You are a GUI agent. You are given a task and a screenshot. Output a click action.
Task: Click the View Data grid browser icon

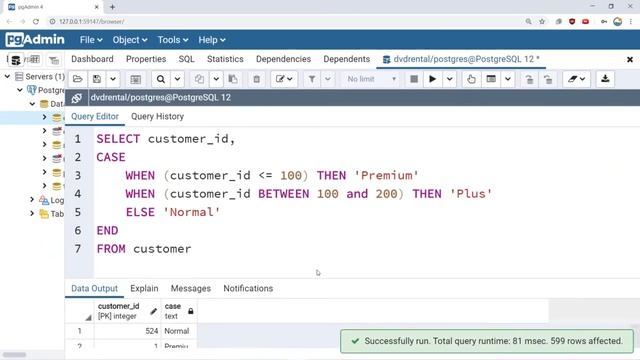(35, 60)
